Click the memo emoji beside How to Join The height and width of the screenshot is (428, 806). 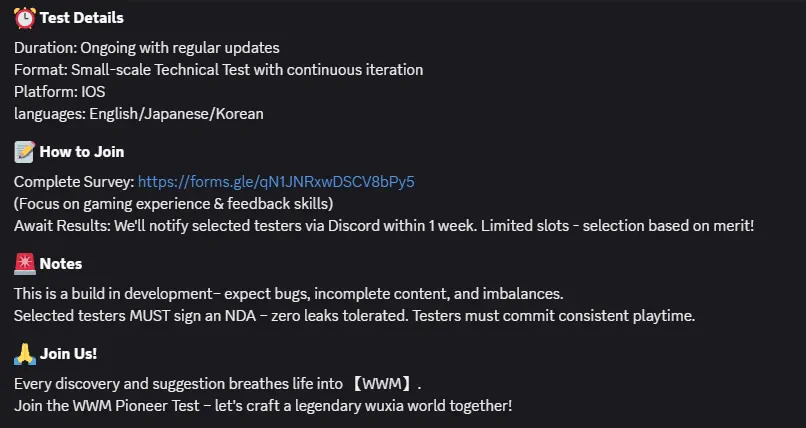click(x=25, y=152)
